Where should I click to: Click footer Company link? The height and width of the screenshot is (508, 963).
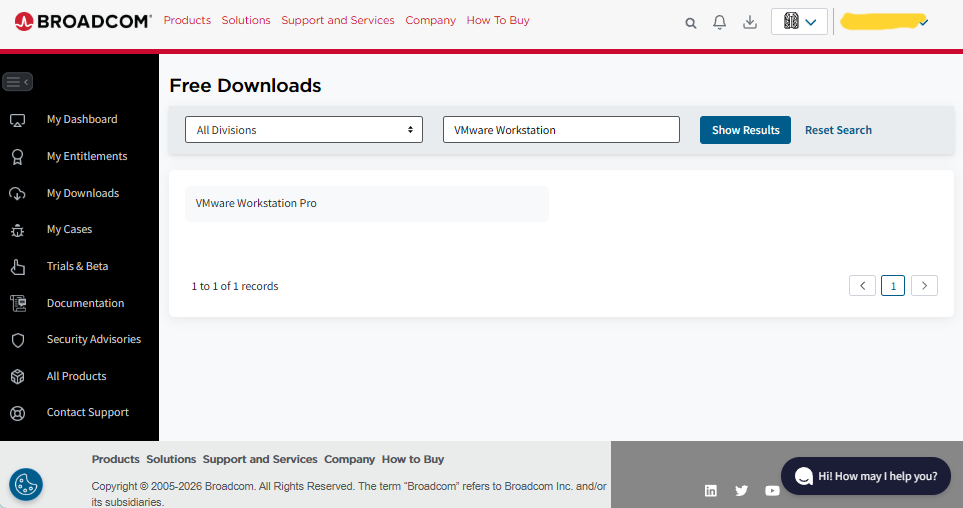tap(349, 459)
